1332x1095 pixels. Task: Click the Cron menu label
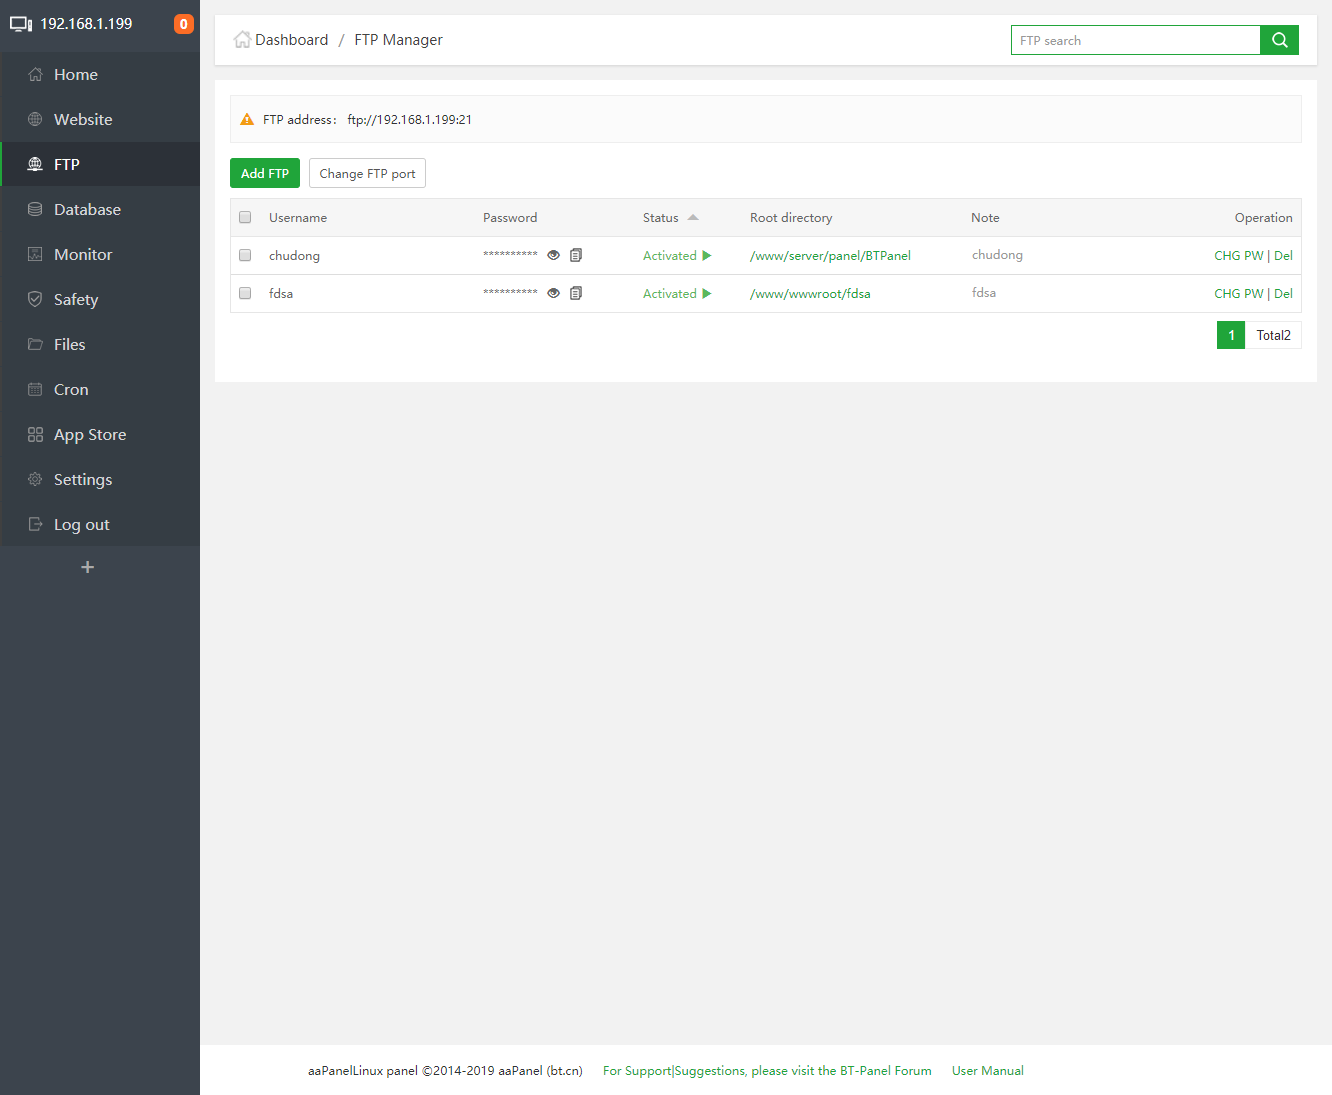(x=71, y=390)
